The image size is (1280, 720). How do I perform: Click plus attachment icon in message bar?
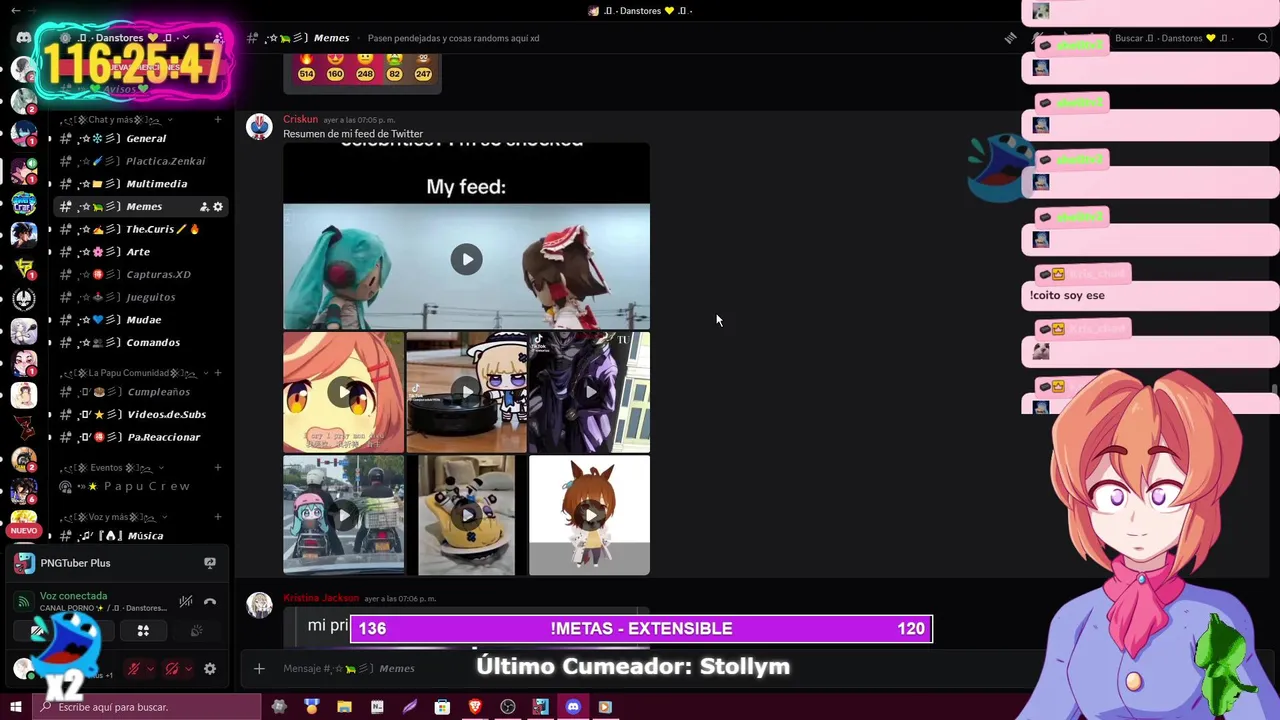point(259,668)
